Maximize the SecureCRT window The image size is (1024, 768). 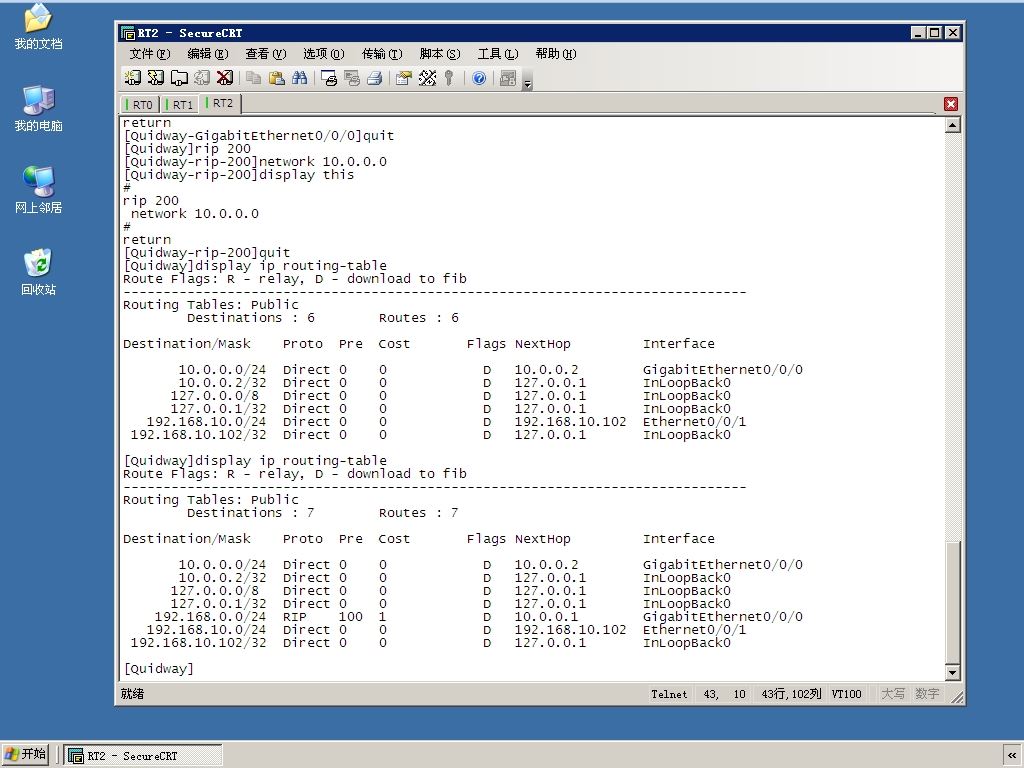(x=935, y=33)
